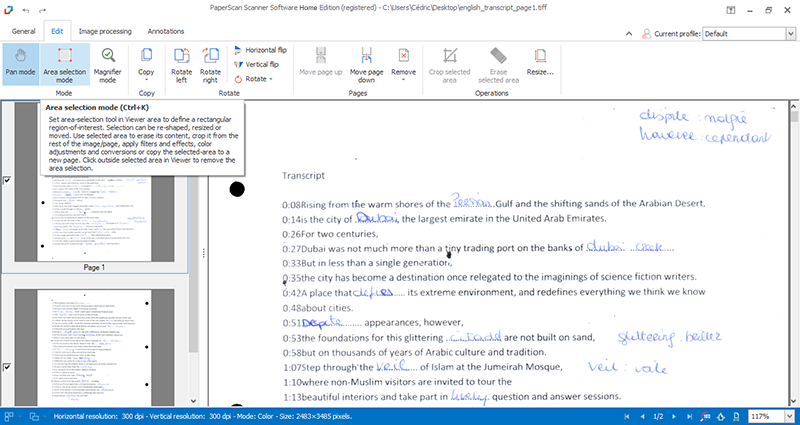
Task: Collapse the ribbon with the chevron
Action: point(629,34)
